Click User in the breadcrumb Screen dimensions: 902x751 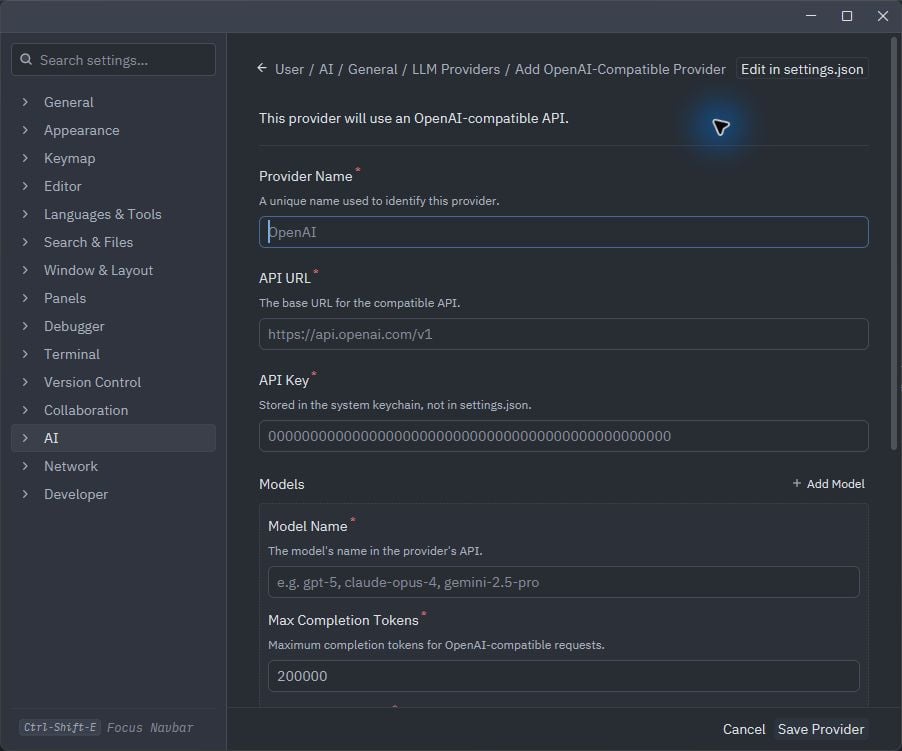point(289,69)
